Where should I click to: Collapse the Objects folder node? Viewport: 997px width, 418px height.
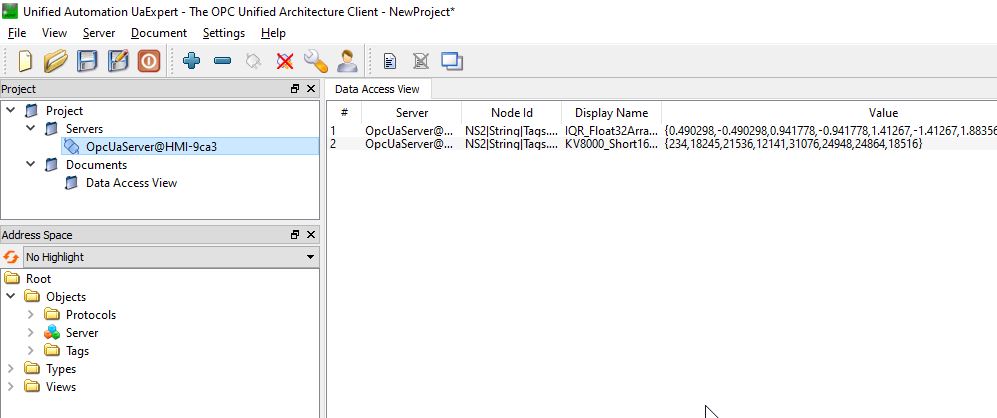pyautogui.click(x=11, y=296)
